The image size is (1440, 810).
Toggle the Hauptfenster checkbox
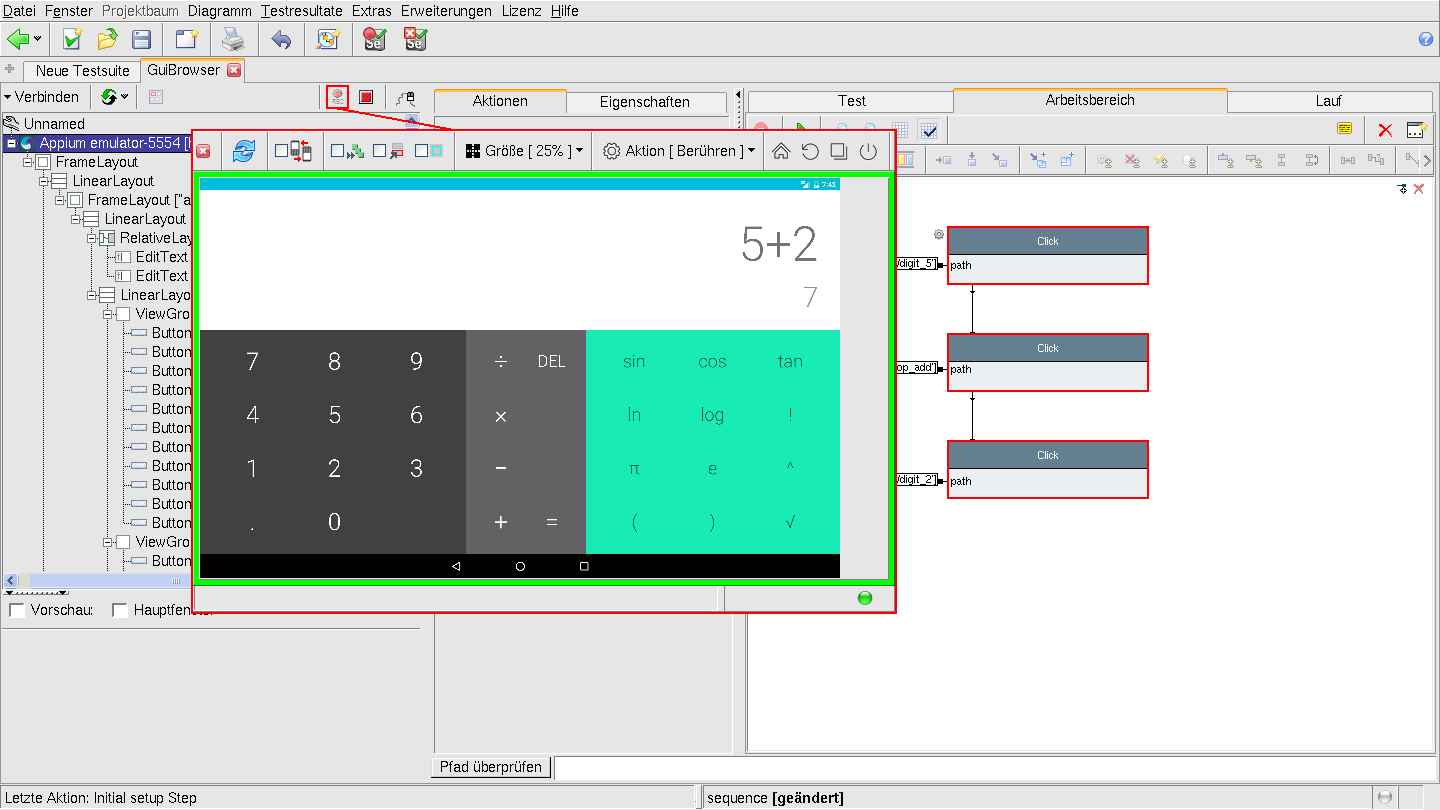(120, 610)
